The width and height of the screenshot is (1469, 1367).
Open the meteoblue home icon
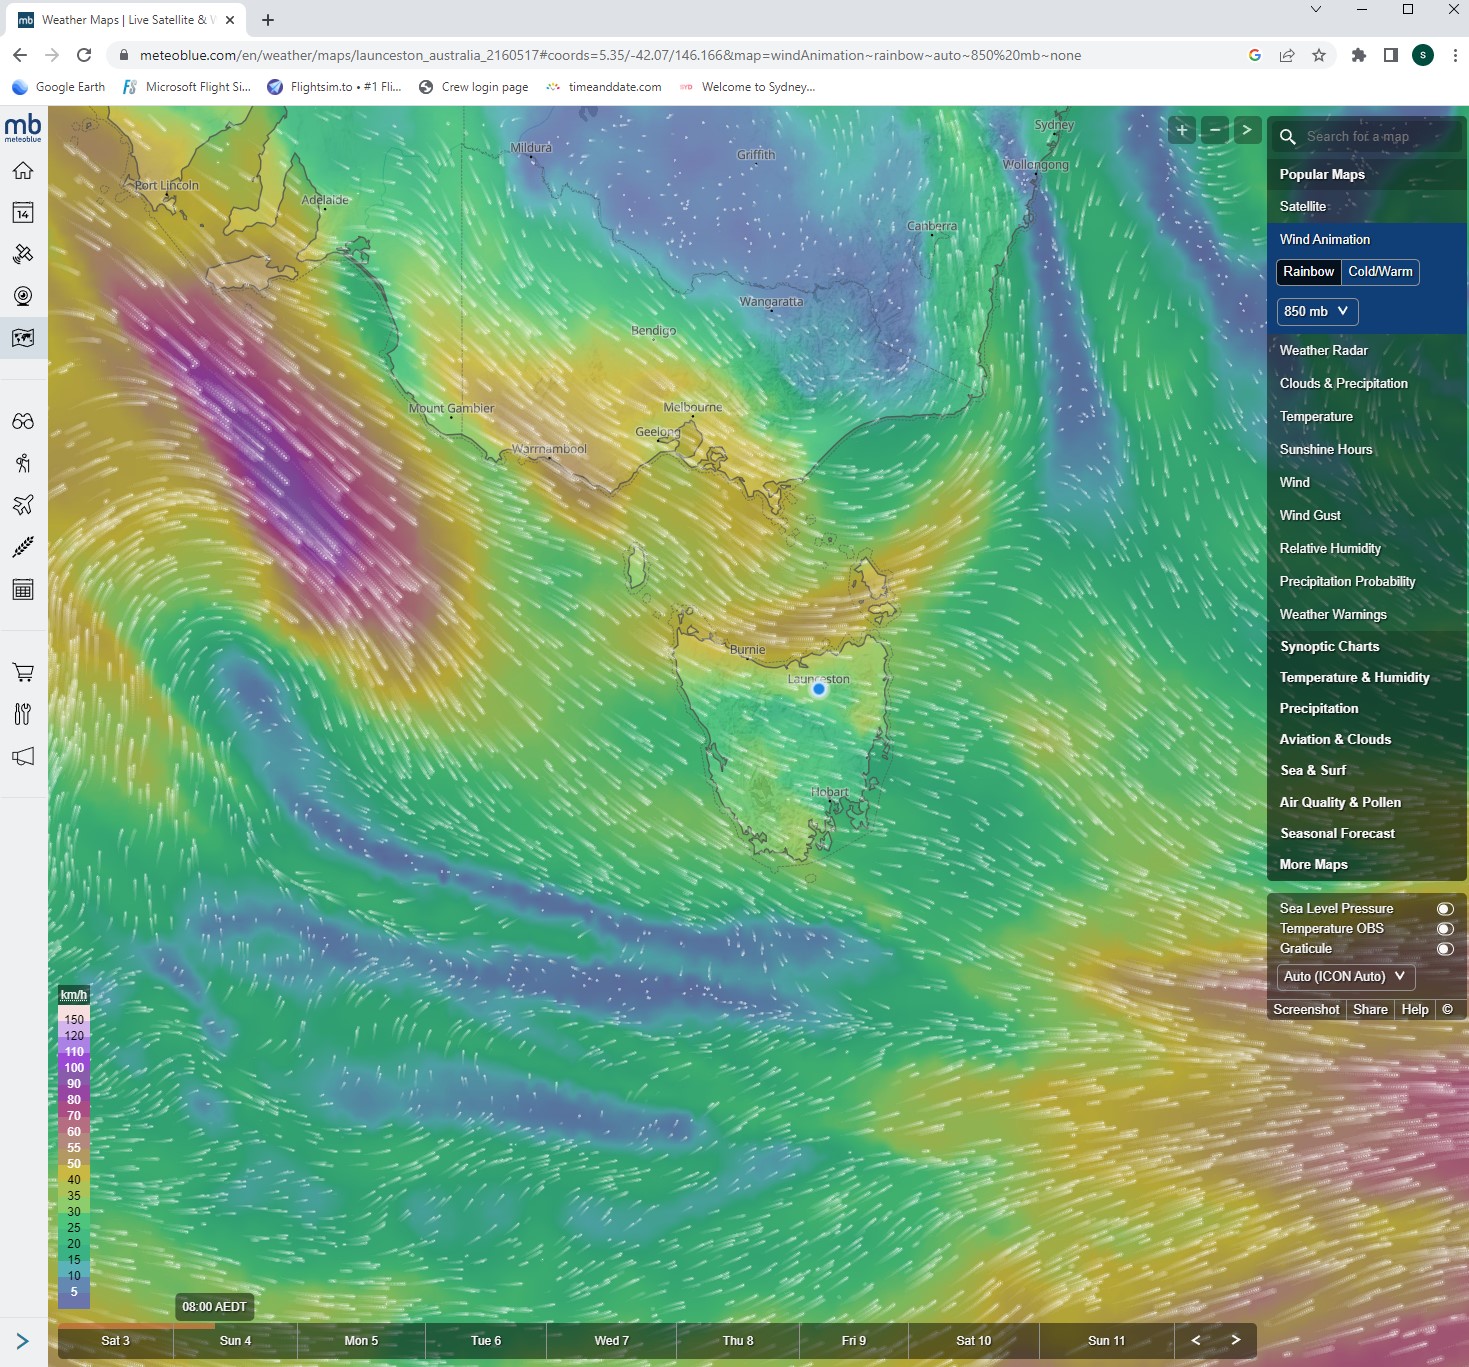tap(24, 170)
